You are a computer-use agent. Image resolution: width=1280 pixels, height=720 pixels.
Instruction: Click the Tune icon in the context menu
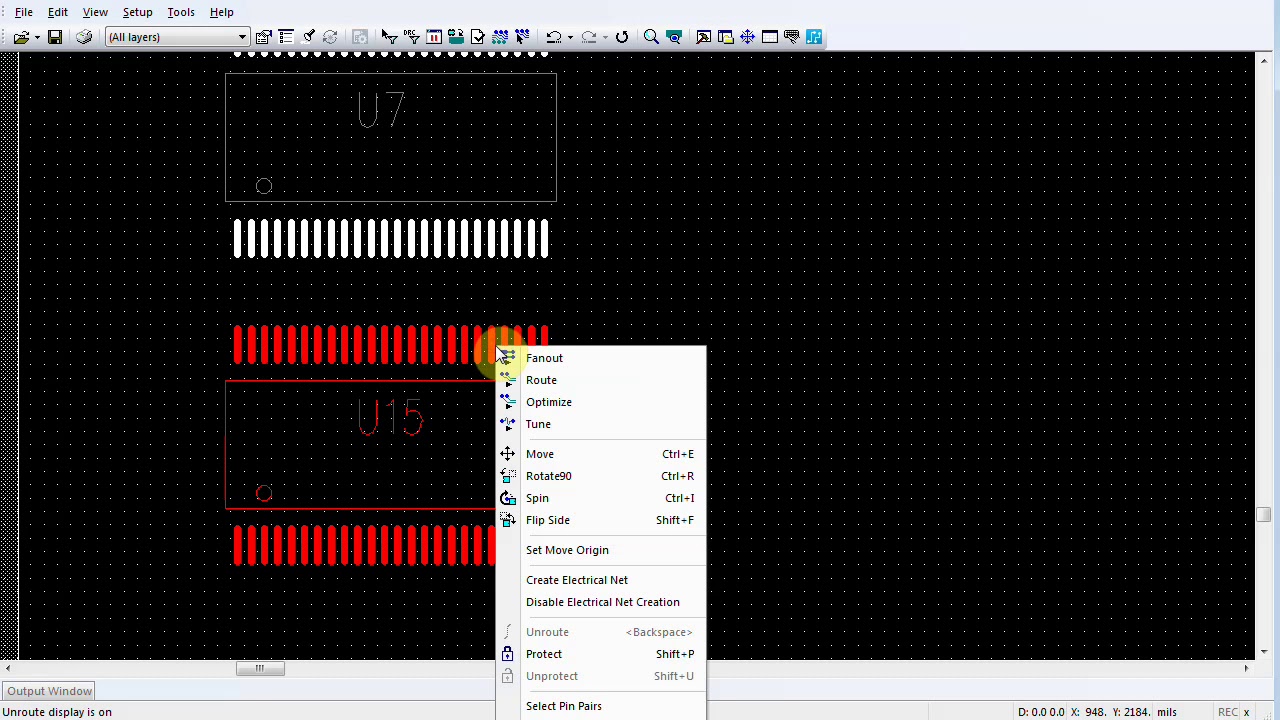(x=508, y=424)
